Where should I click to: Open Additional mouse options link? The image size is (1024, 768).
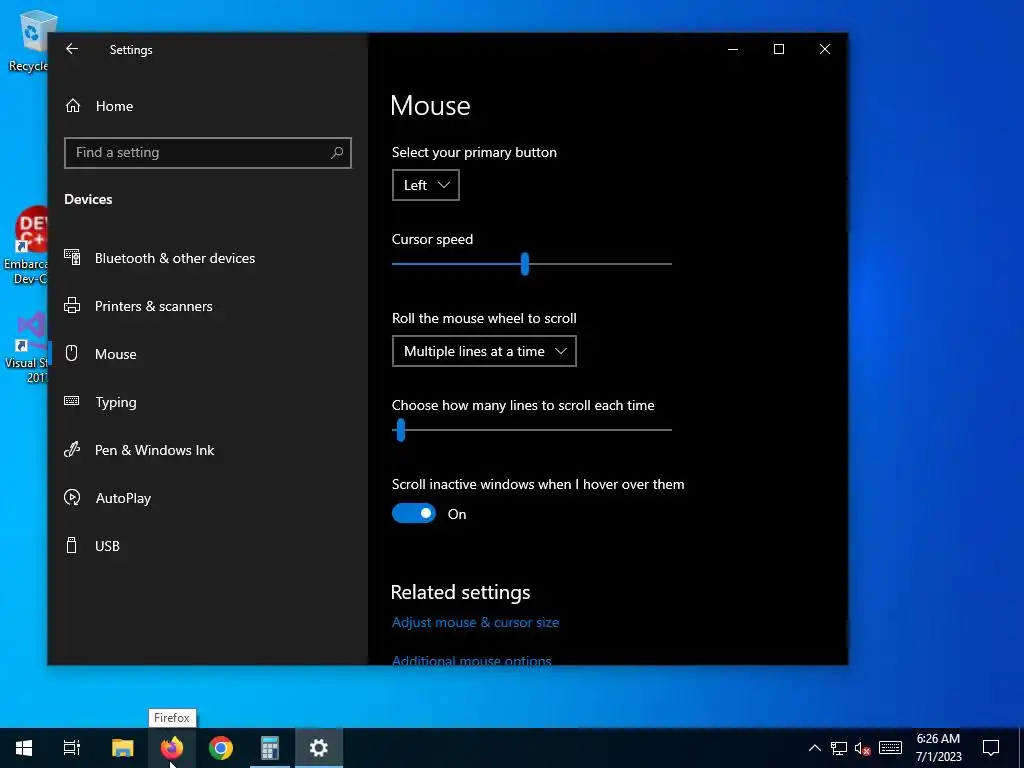472,660
